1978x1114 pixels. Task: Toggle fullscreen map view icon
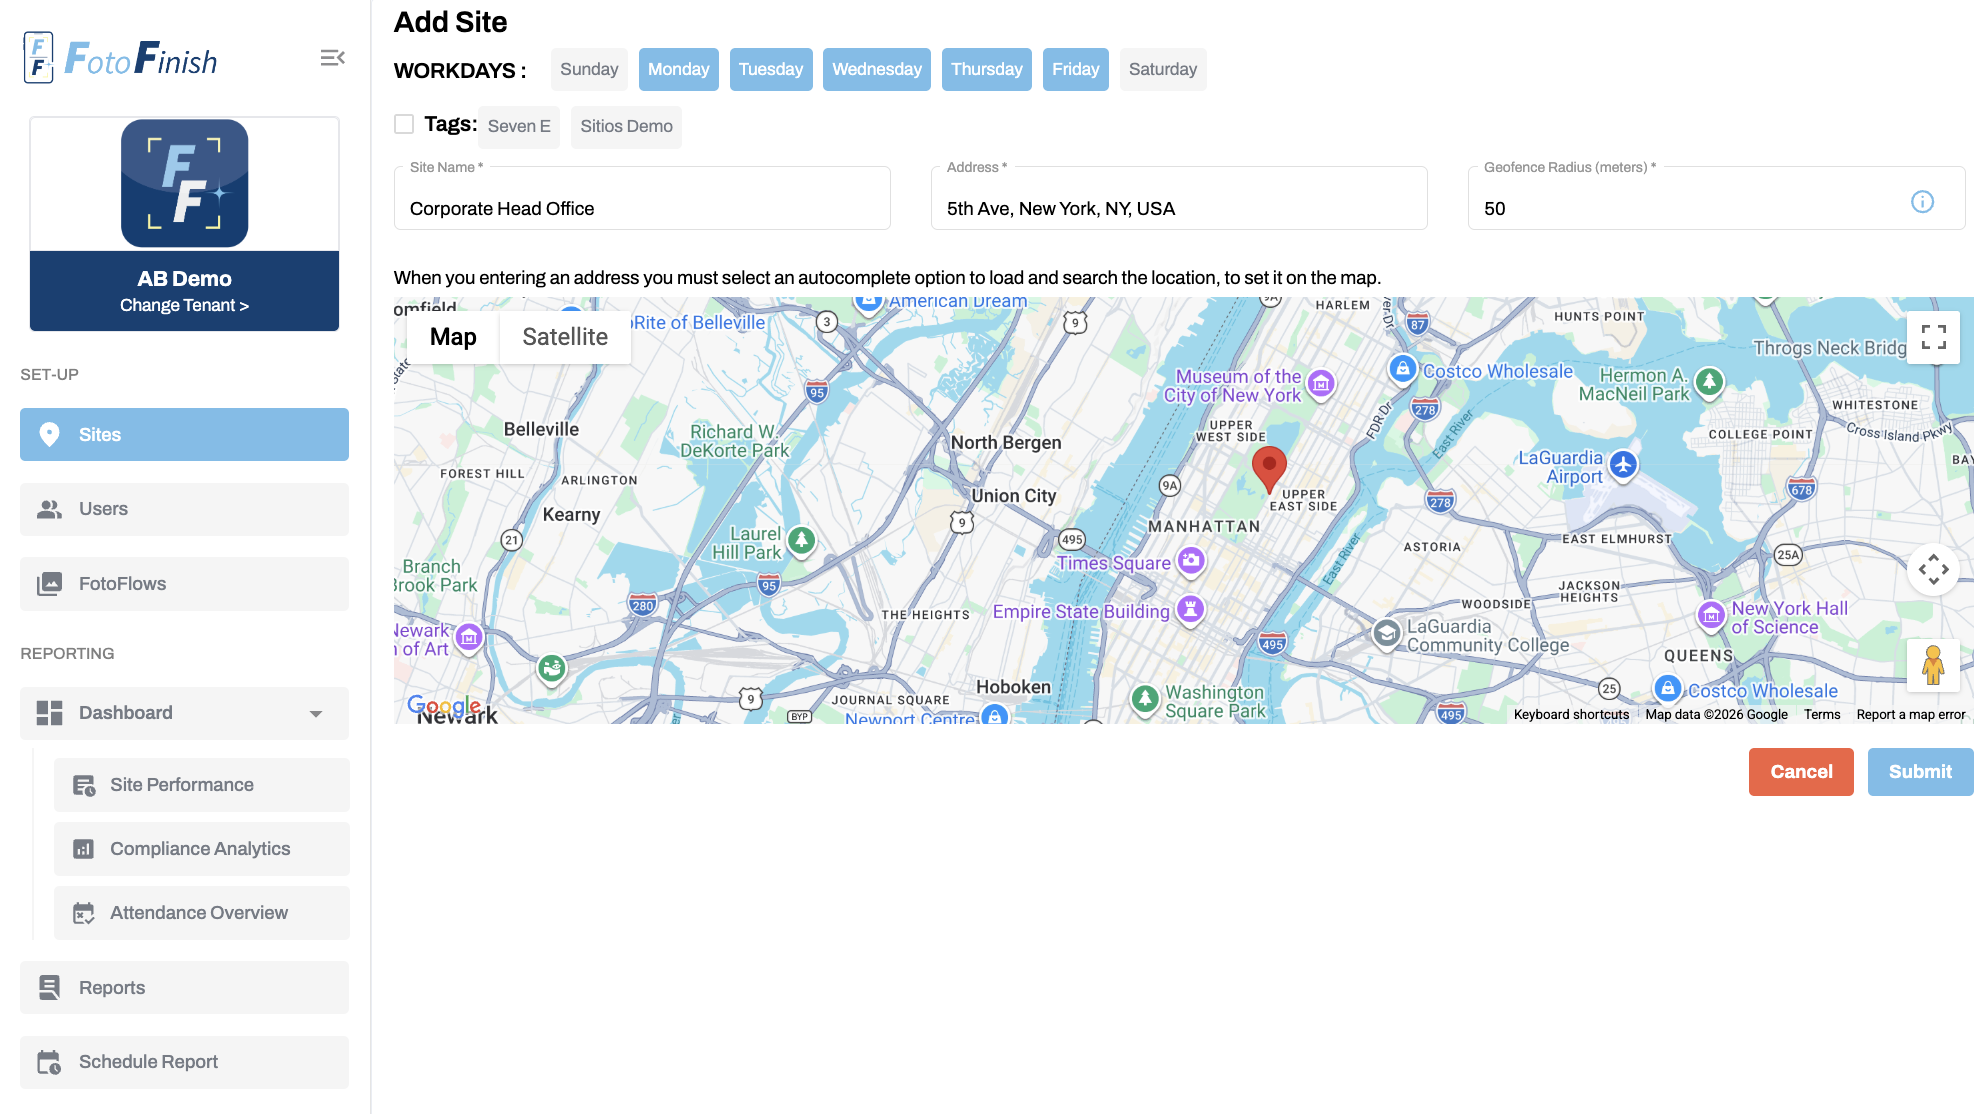click(1933, 337)
